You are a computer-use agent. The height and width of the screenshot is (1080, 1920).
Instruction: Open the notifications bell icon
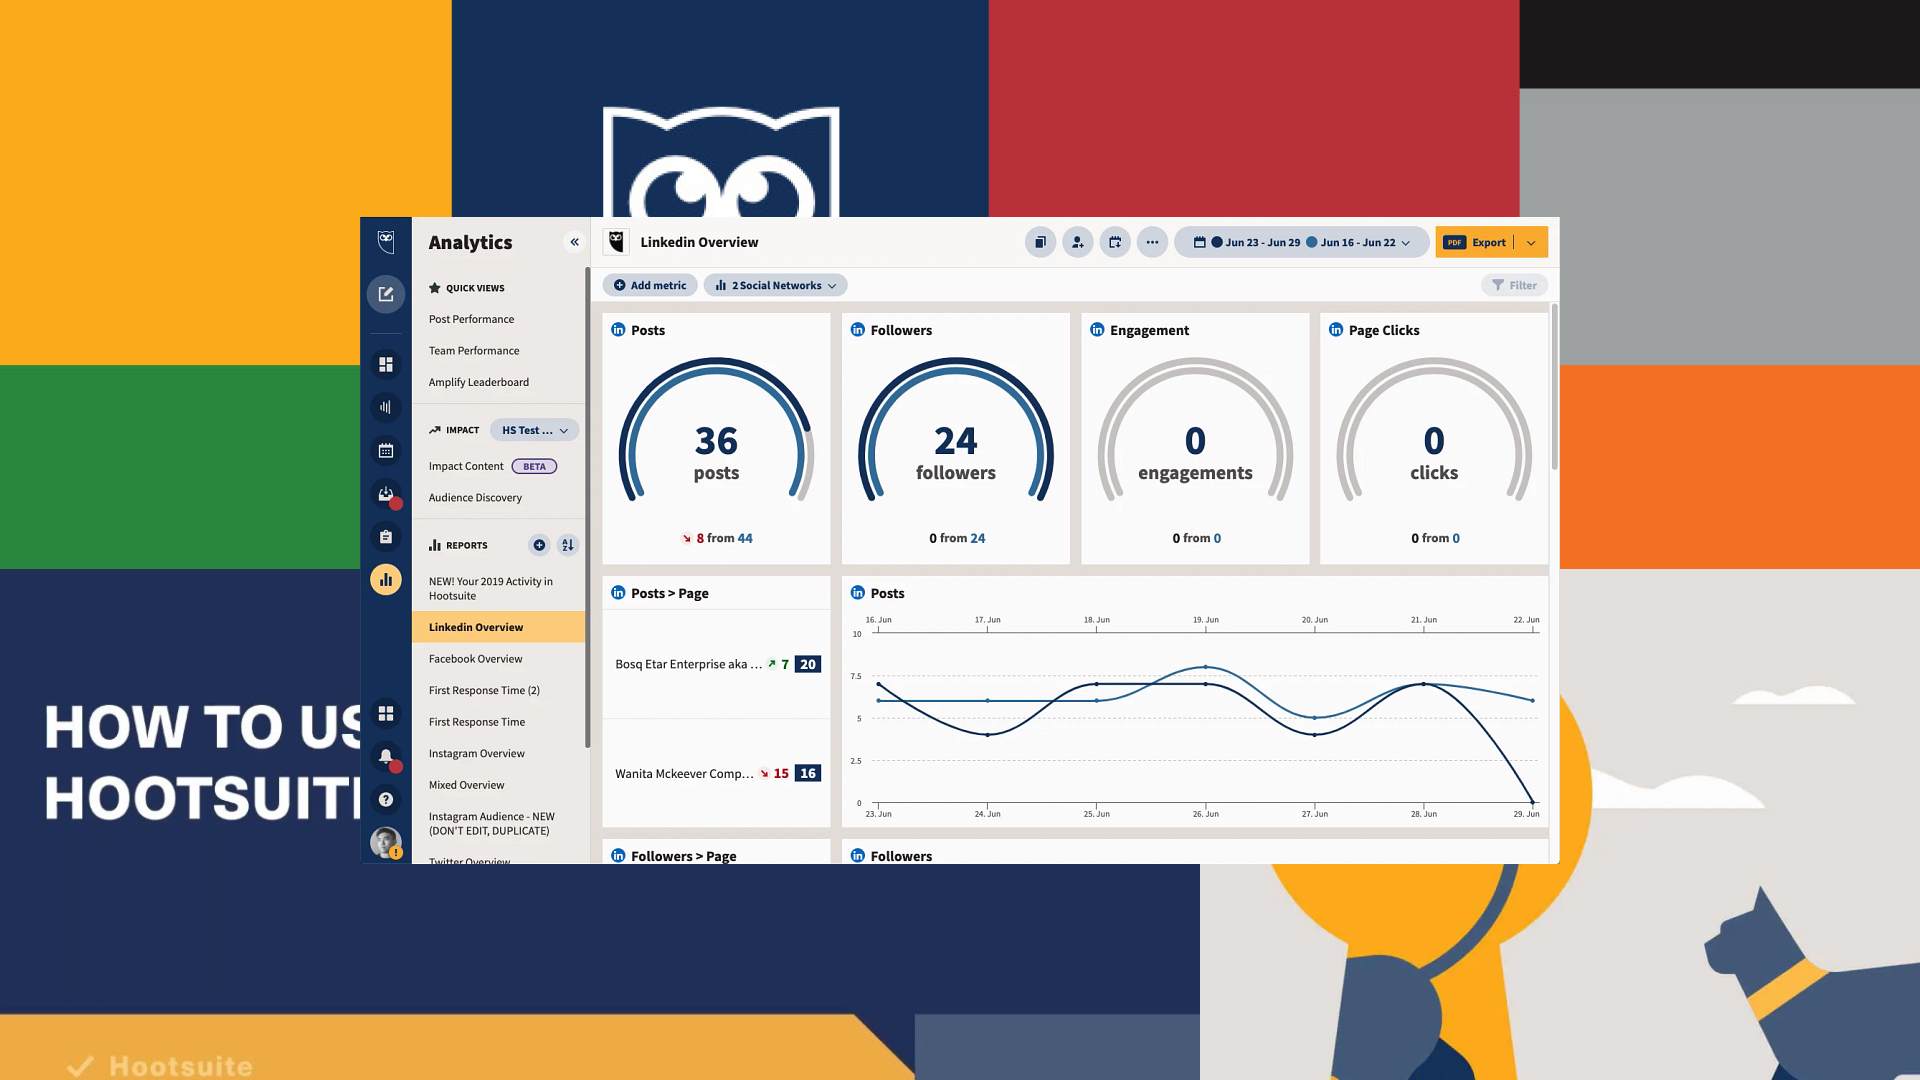tap(386, 756)
